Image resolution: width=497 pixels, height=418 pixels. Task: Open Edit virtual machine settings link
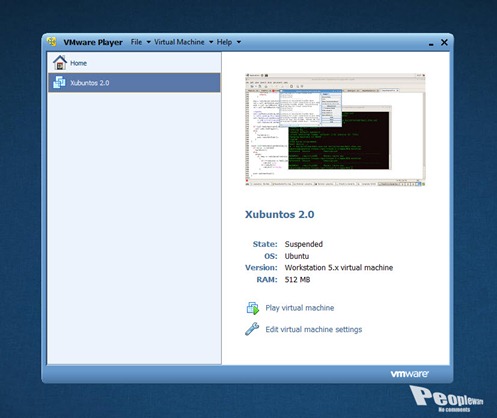(314, 329)
